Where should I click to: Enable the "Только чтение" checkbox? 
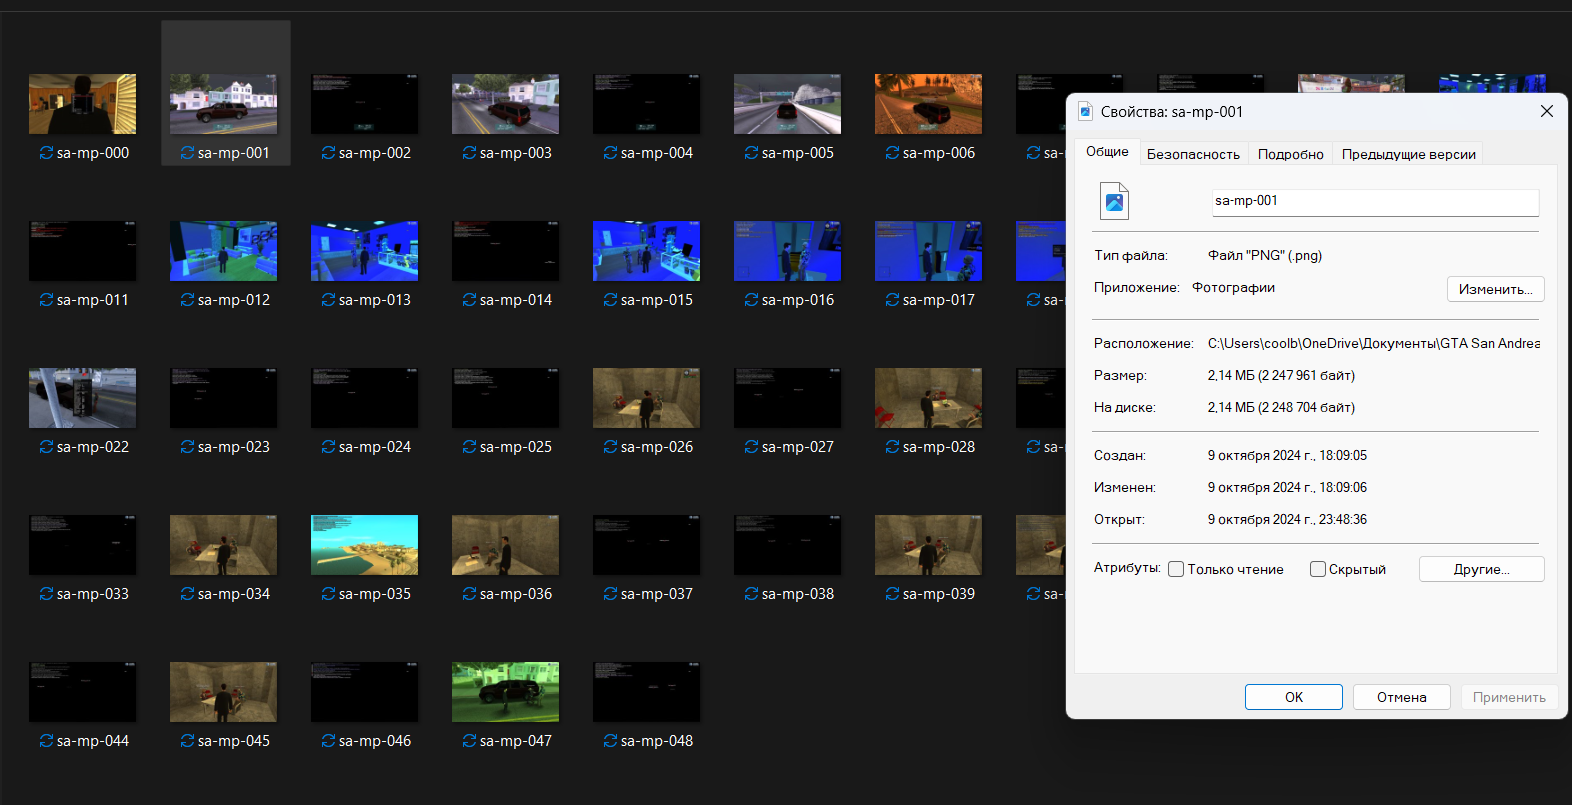[1176, 569]
